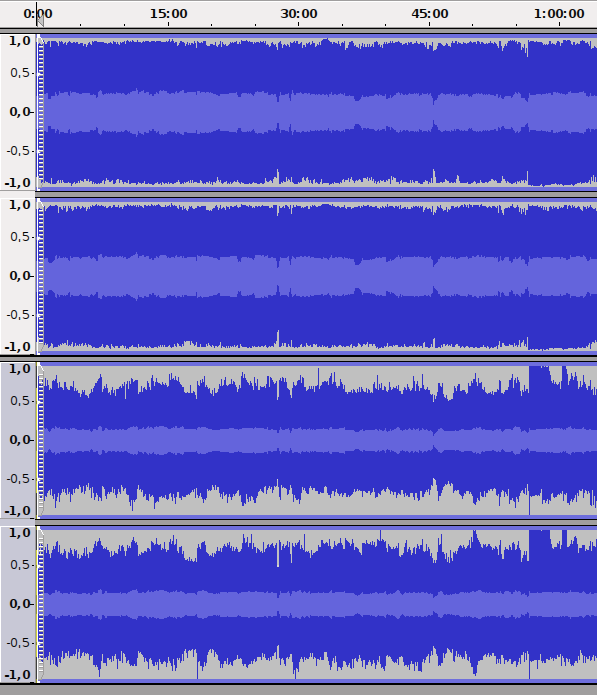This screenshot has width=597, height=695.
Task: Place cursor in the second channel waveform under 15:00
Action: [x=168, y=276]
